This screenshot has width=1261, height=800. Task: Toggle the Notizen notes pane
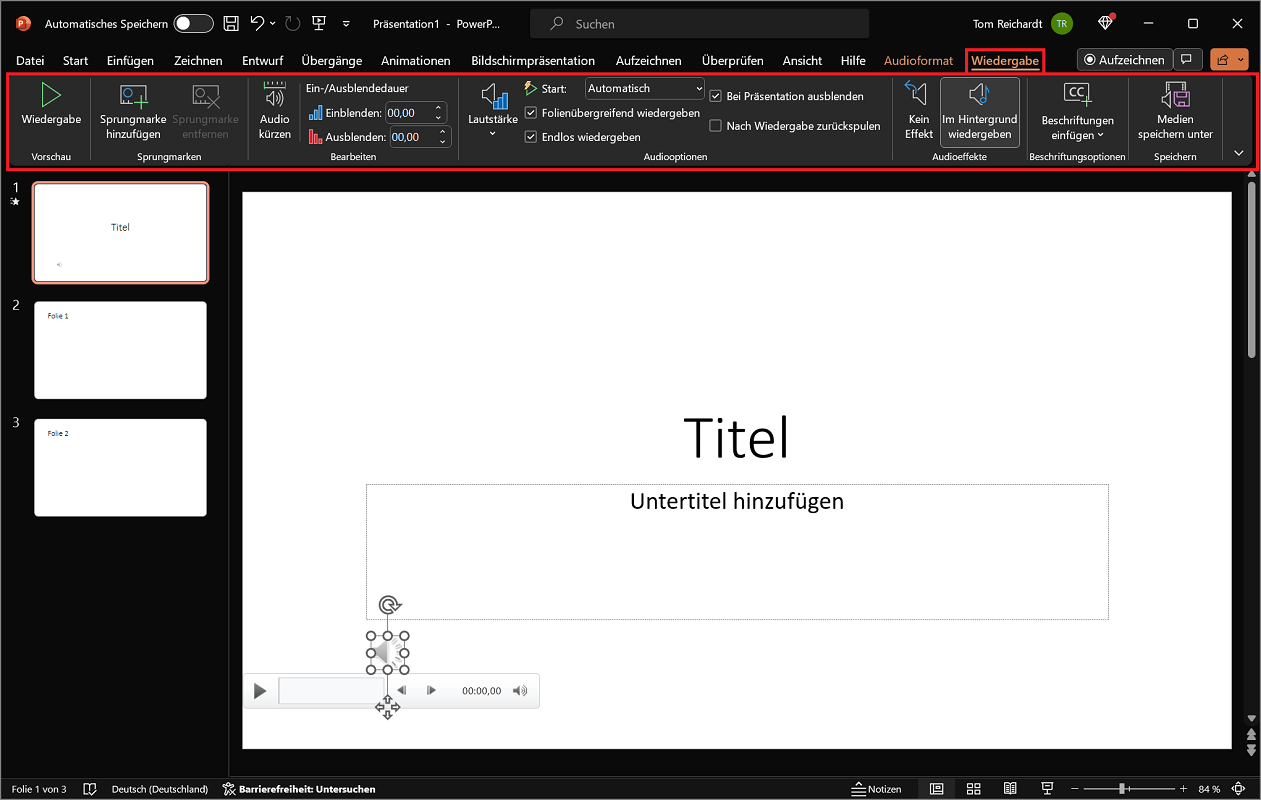click(x=876, y=789)
